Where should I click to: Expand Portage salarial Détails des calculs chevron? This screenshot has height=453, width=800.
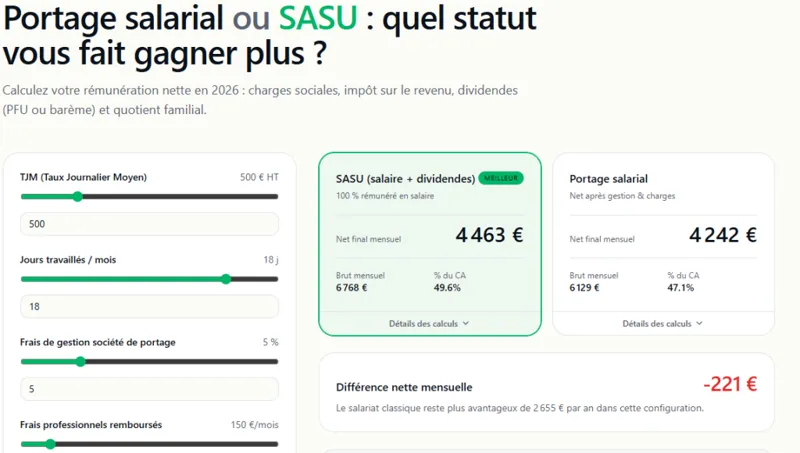(x=699, y=323)
